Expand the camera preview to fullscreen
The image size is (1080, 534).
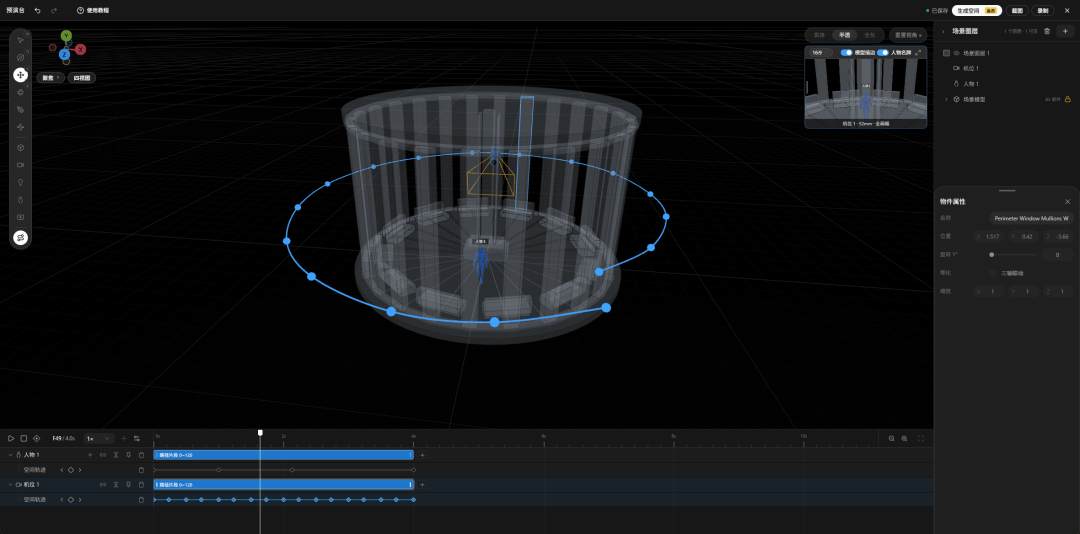[x=917, y=52]
